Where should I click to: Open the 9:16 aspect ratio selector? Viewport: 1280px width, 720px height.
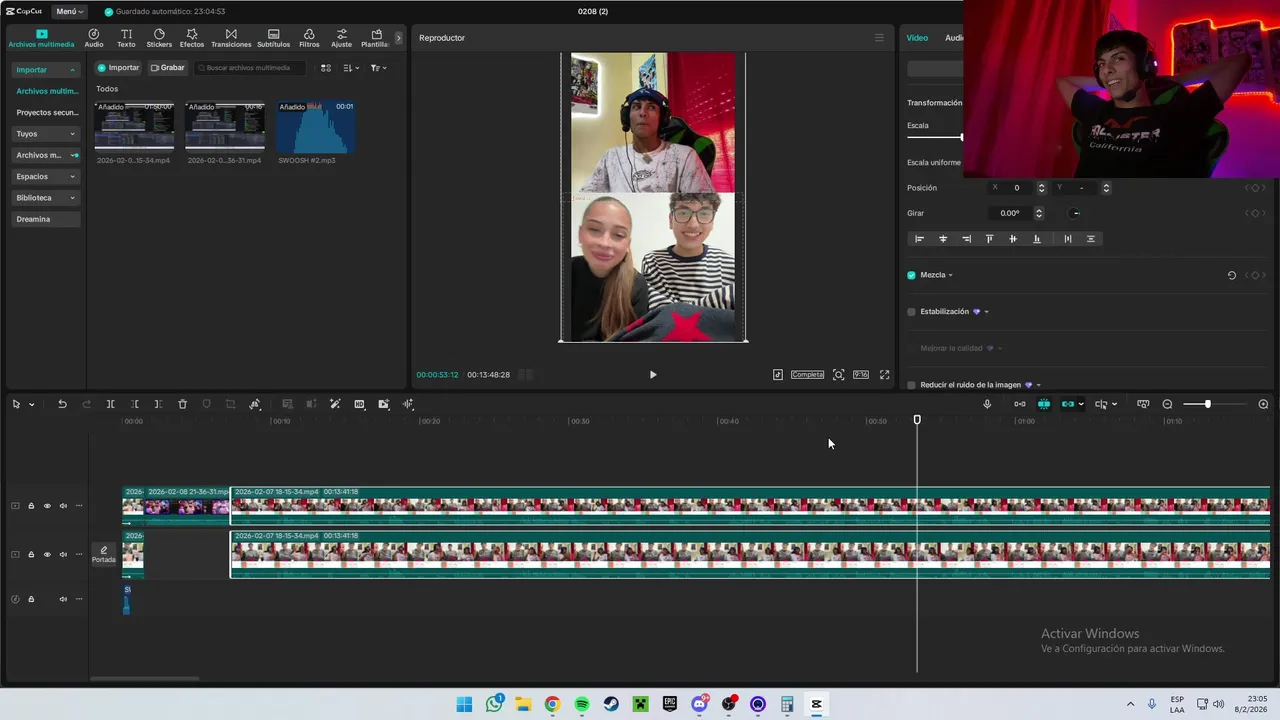tap(861, 375)
